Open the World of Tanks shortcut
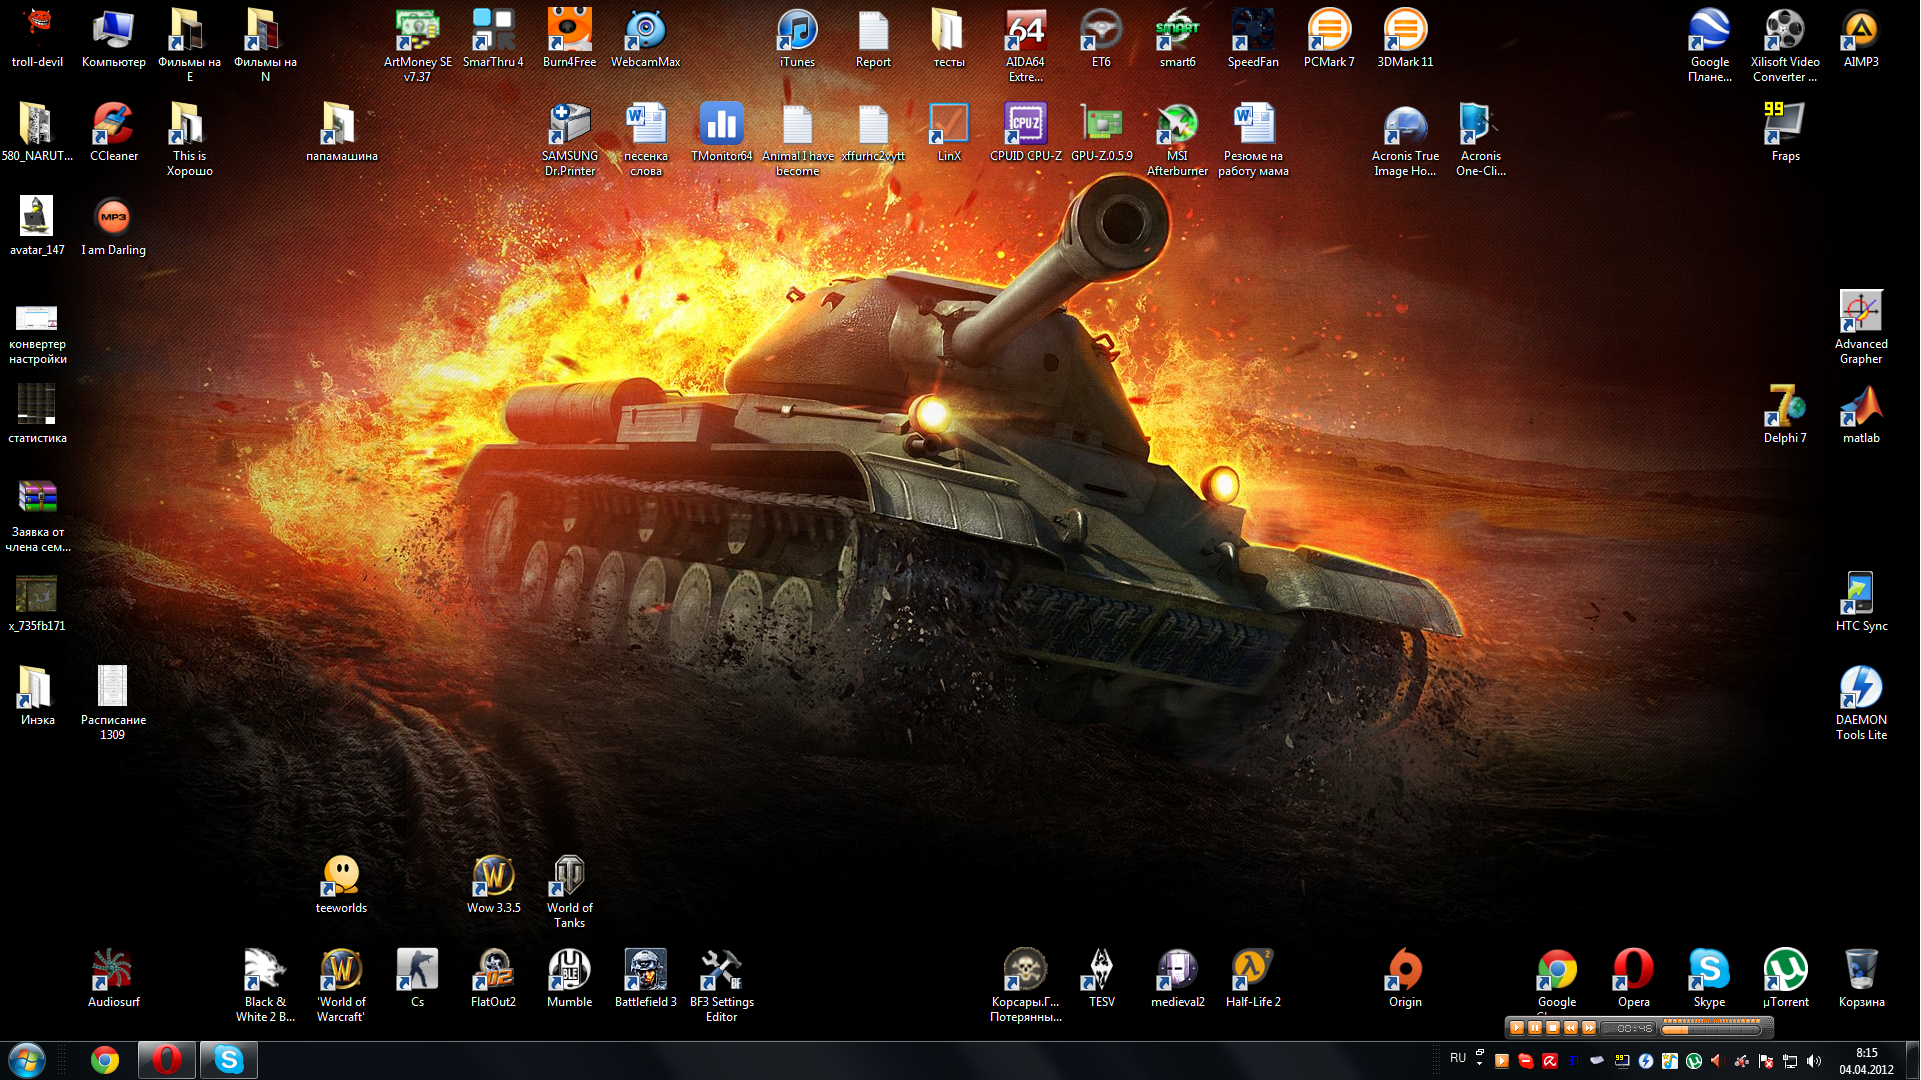 point(569,890)
